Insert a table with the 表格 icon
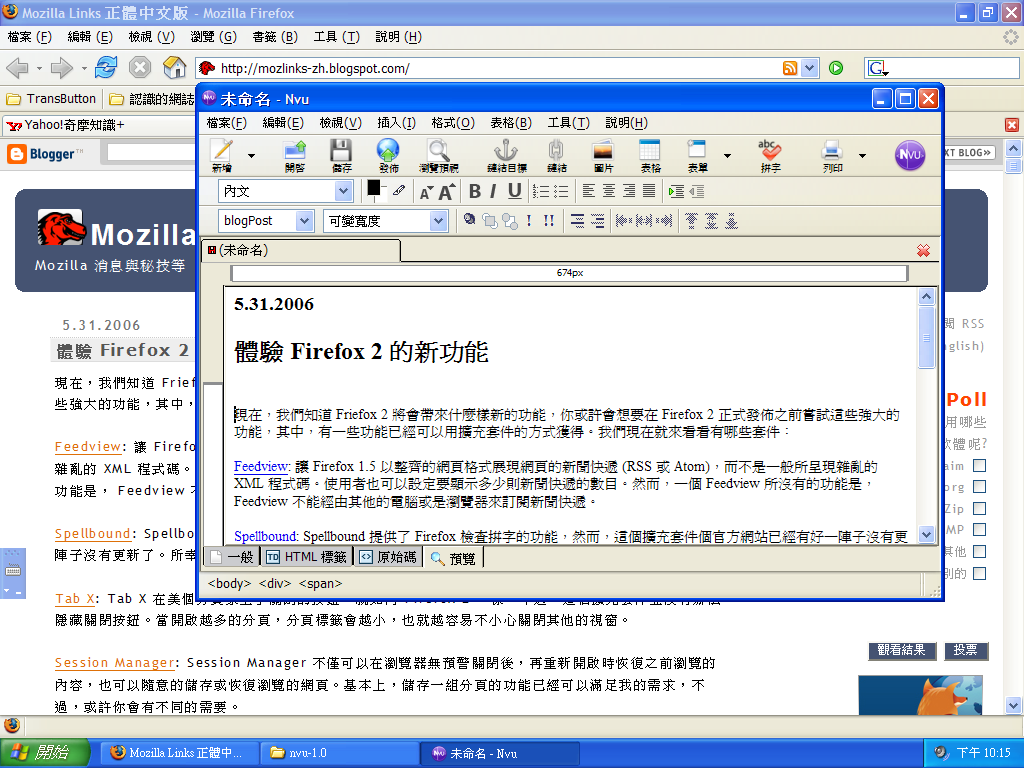 tap(650, 155)
